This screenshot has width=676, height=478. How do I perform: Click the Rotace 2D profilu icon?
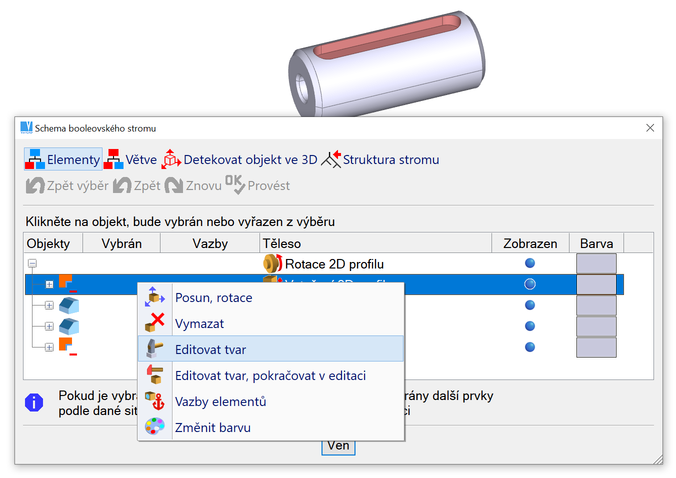[x=272, y=264]
